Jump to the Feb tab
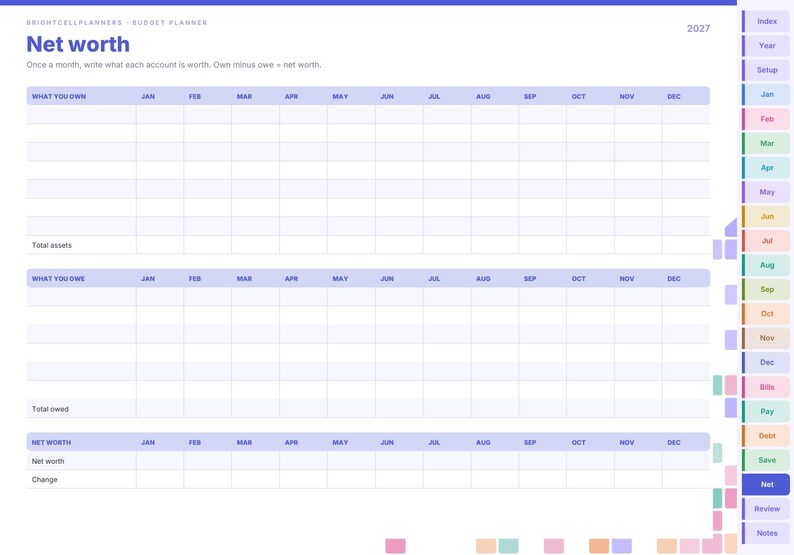The height and width of the screenshot is (555, 794). click(x=766, y=119)
